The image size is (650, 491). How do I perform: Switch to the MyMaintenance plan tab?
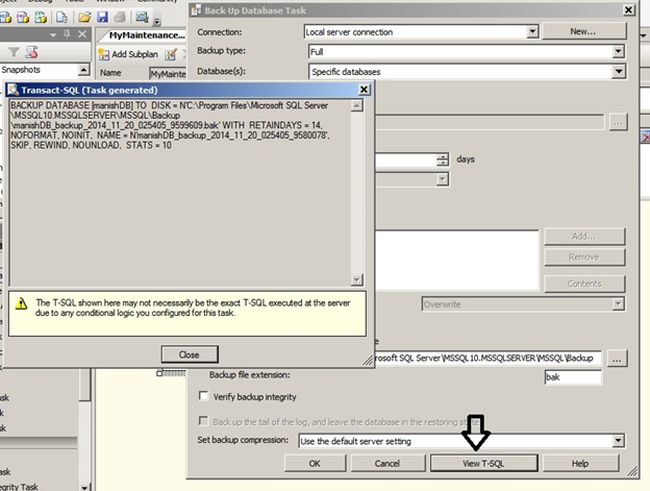coord(146,35)
